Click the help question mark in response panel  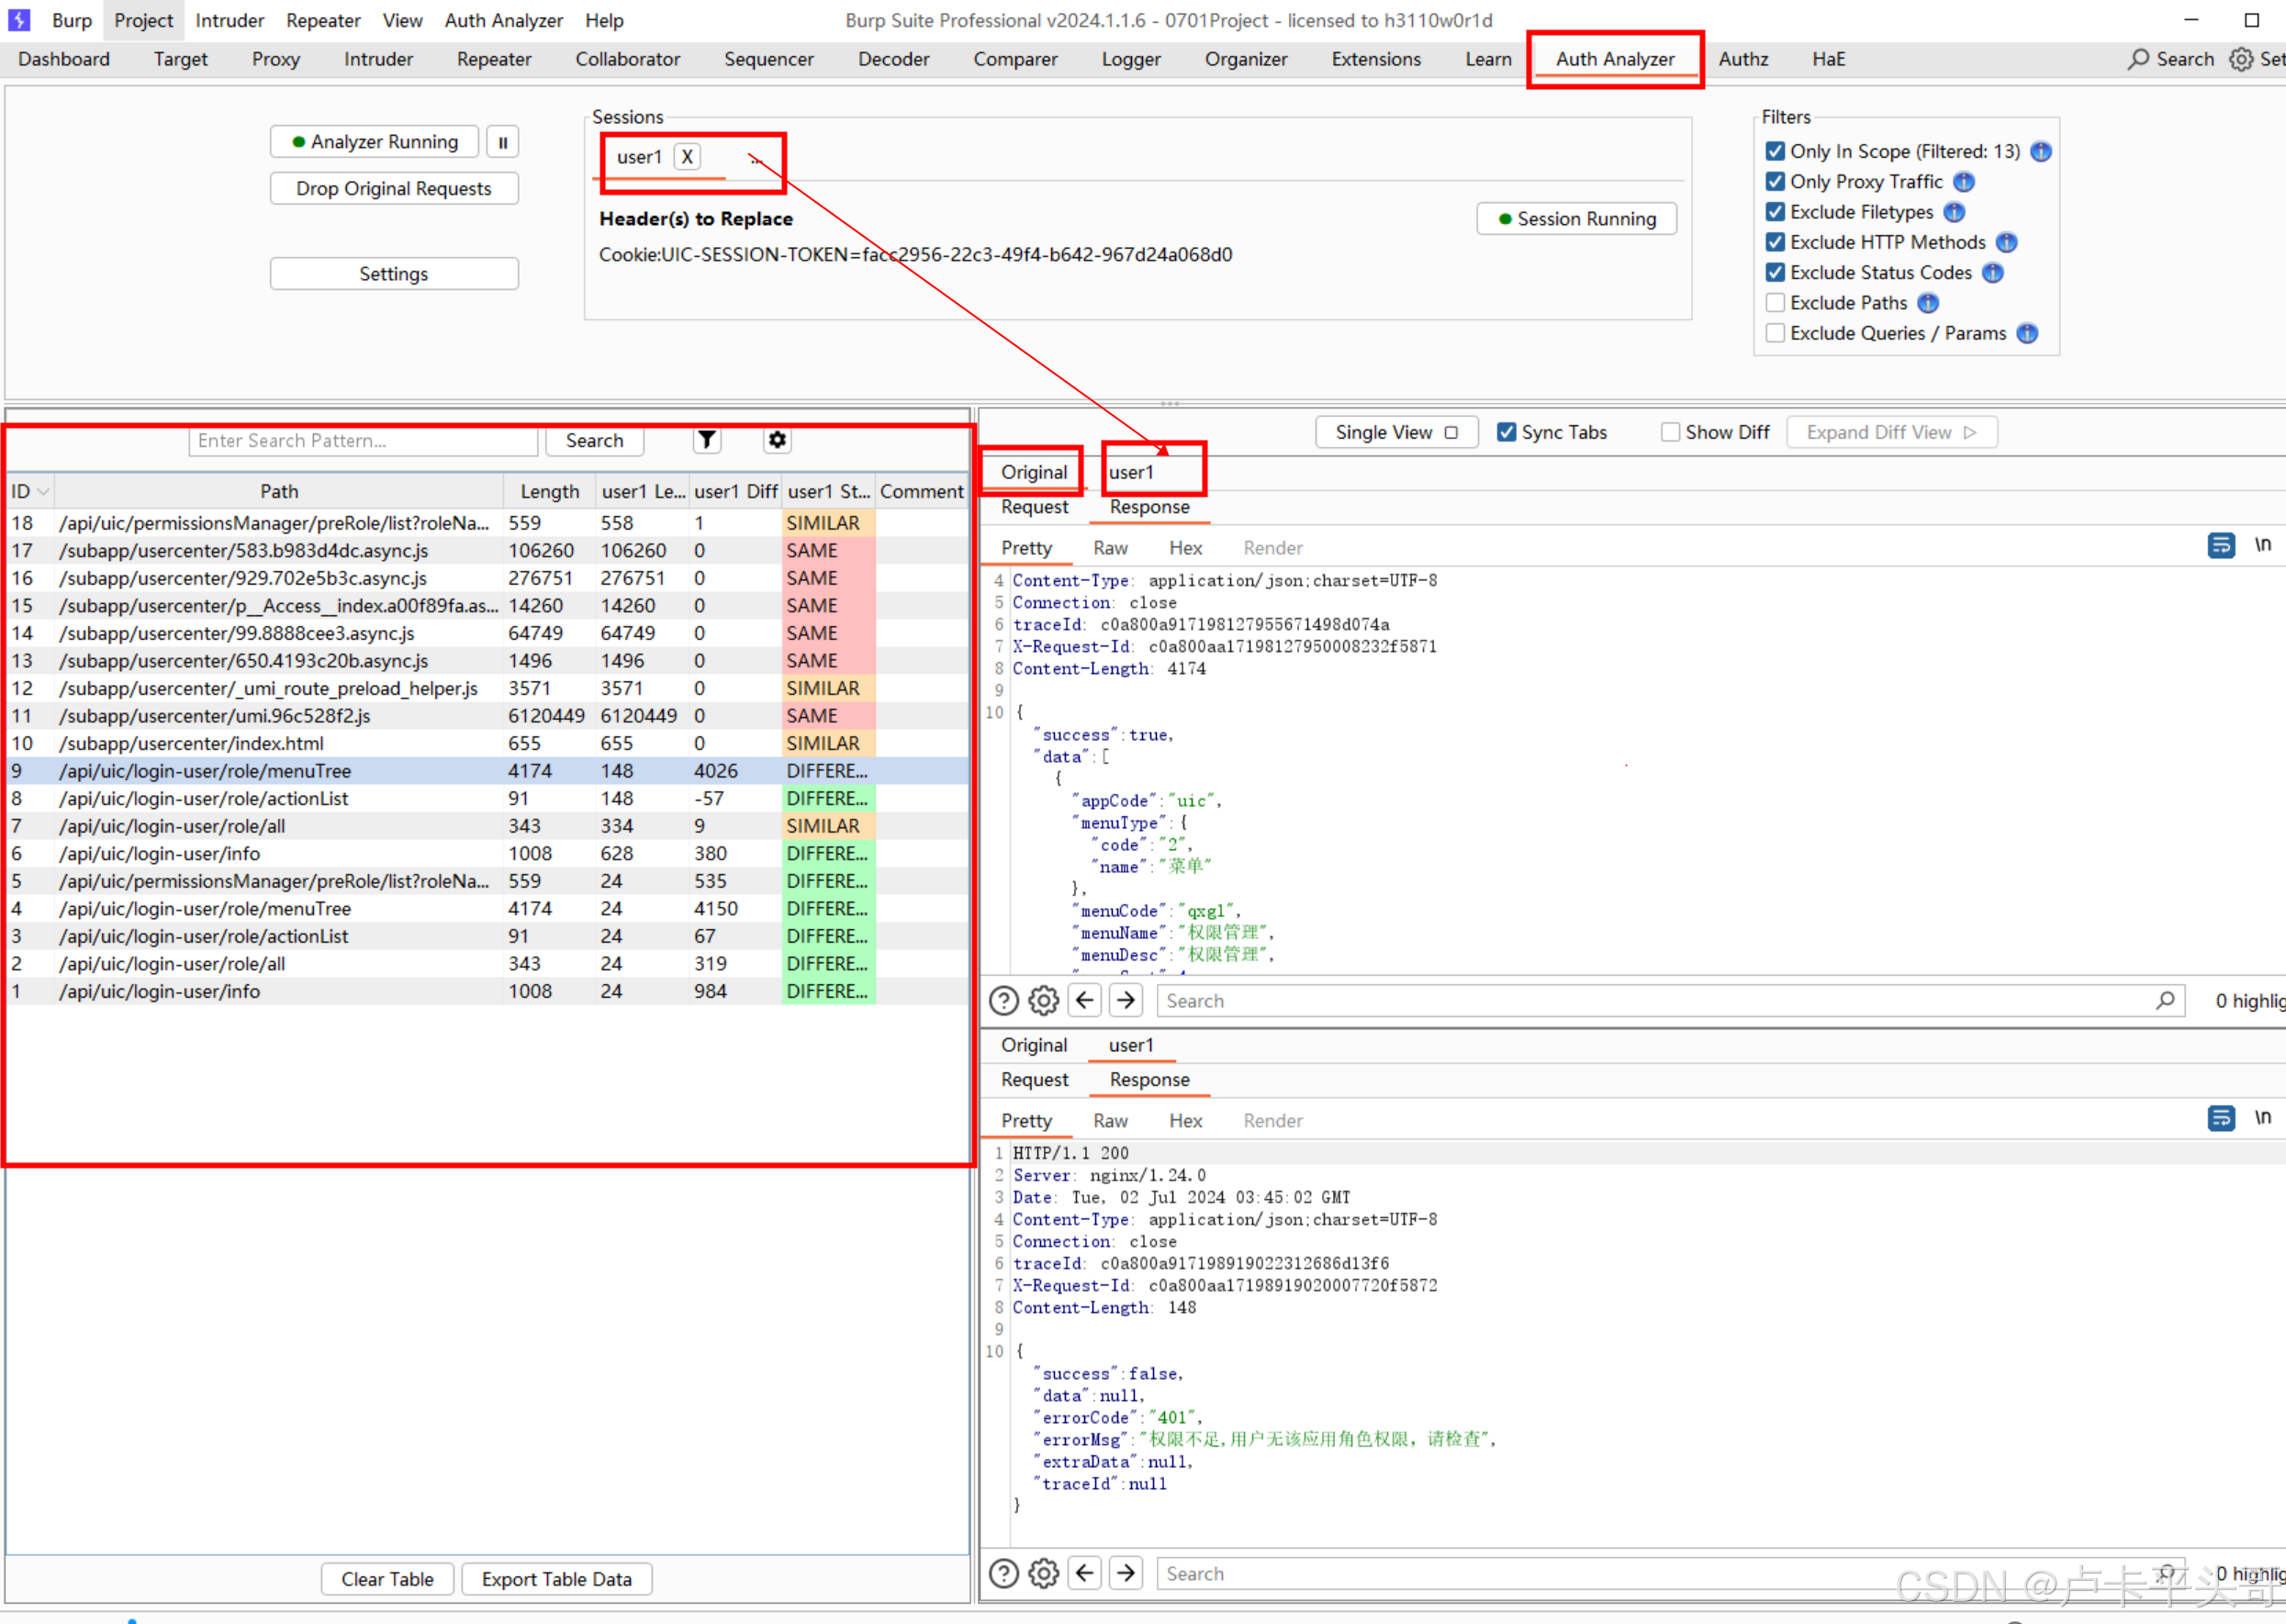click(1003, 1000)
